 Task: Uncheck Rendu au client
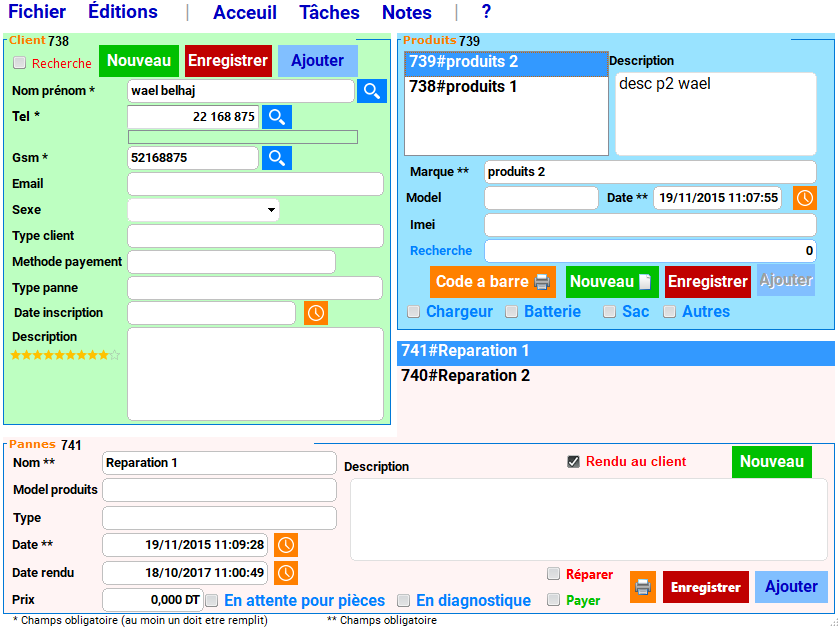click(573, 462)
